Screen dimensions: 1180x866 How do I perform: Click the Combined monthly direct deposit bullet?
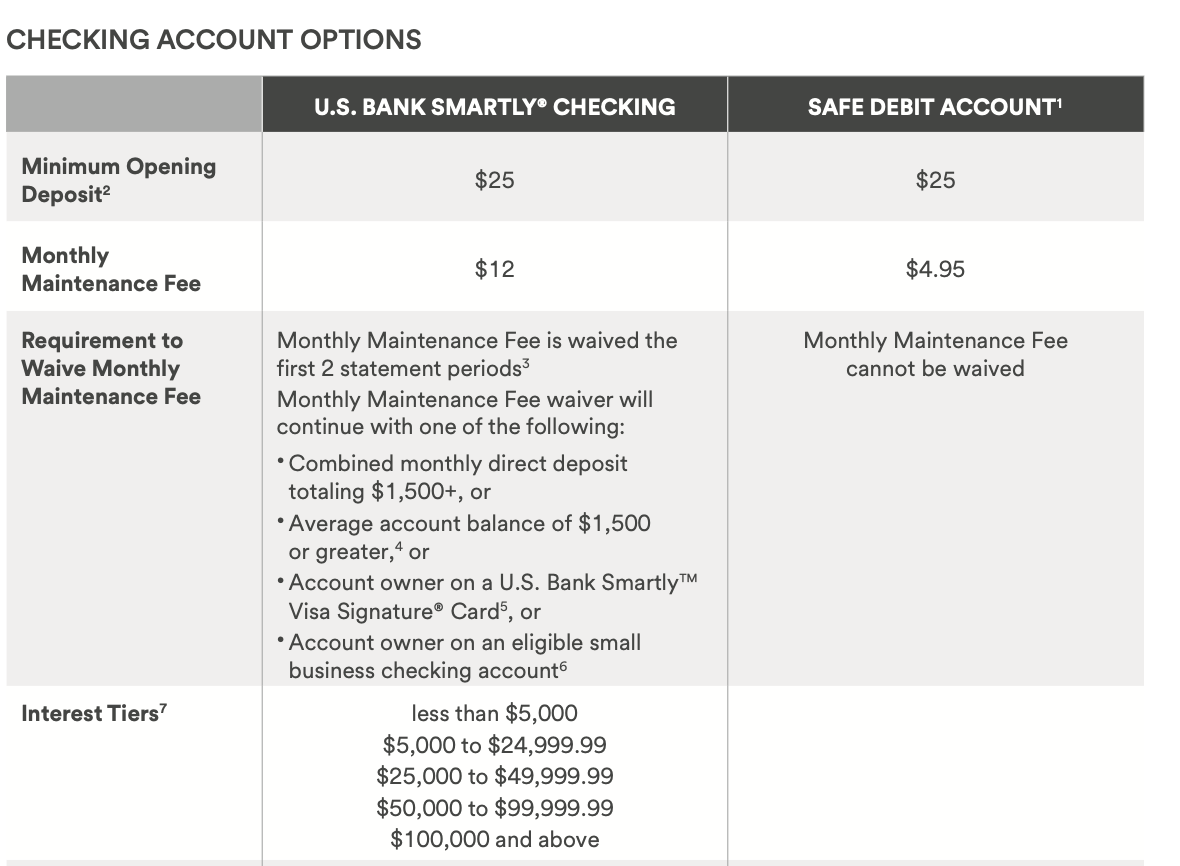(x=457, y=477)
